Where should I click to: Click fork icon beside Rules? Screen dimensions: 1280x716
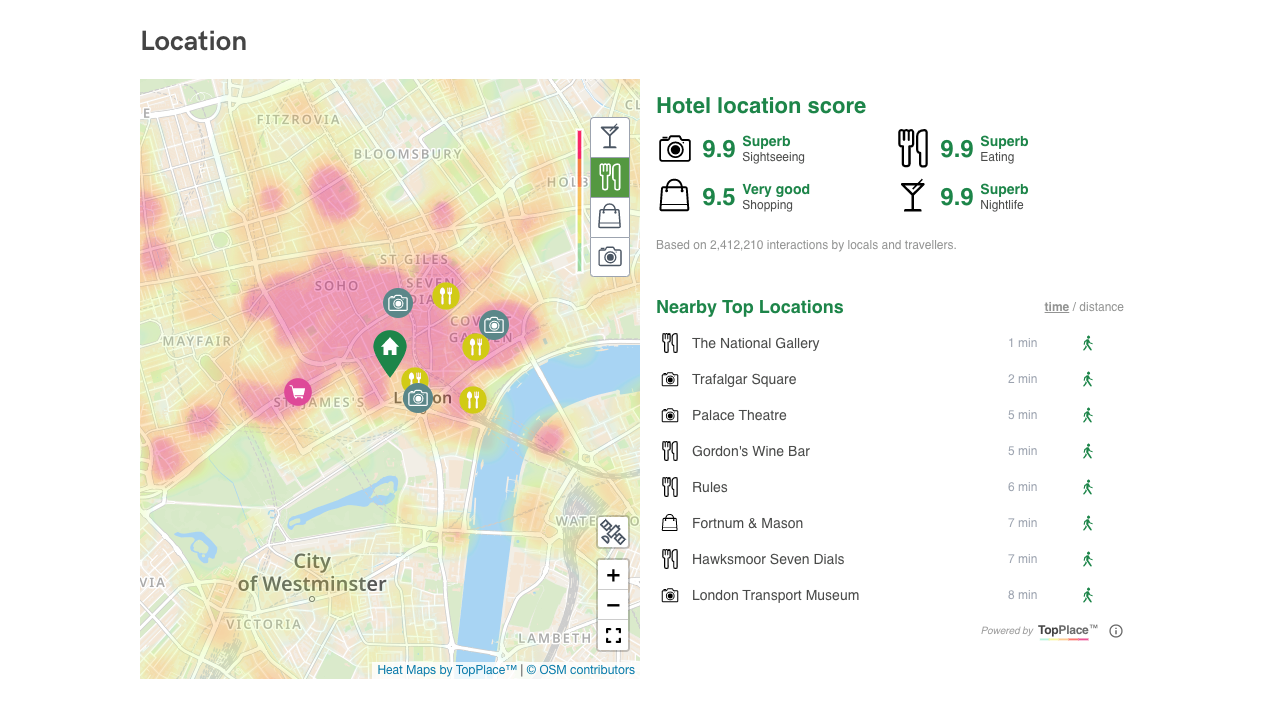[x=670, y=487]
